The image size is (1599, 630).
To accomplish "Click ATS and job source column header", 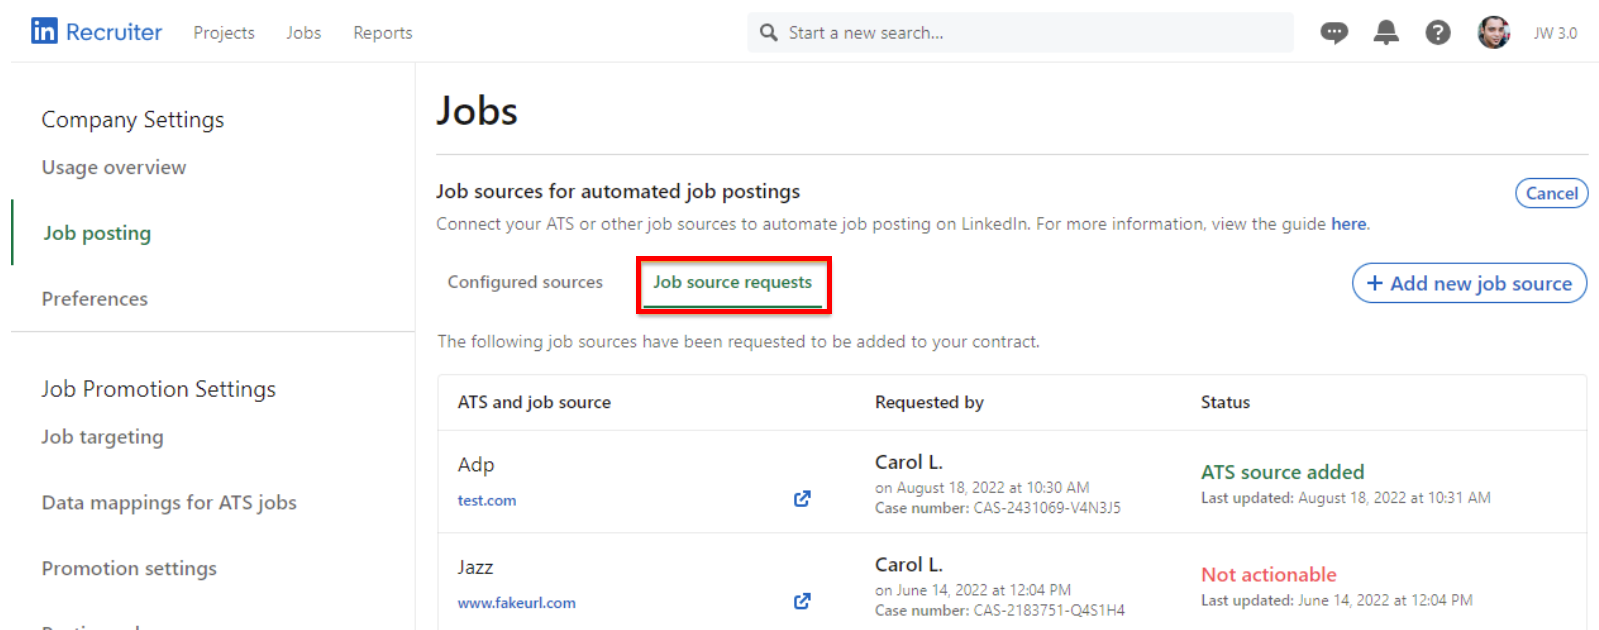I will (534, 402).
